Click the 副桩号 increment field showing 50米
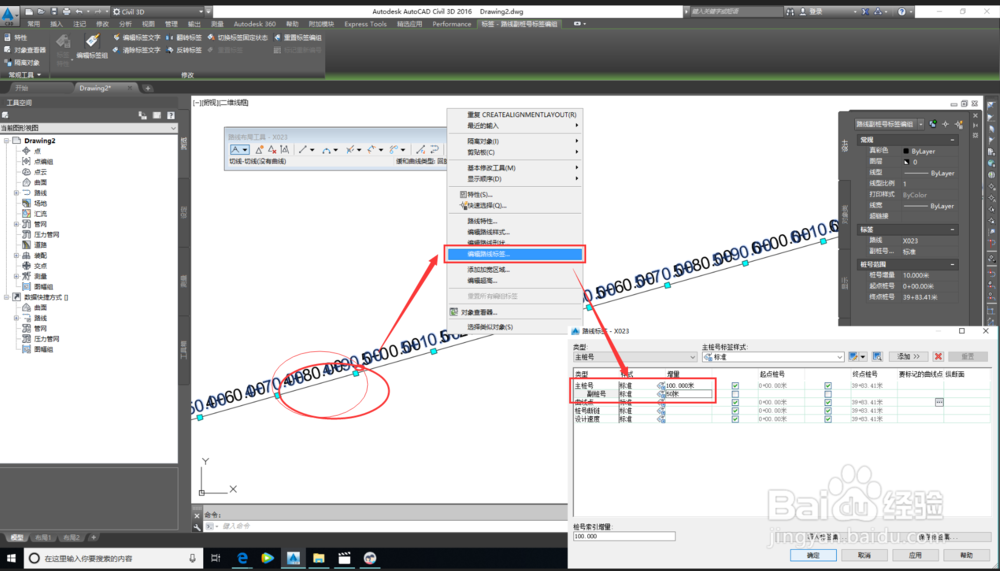The image size is (1000, 571). pos(689,394)
